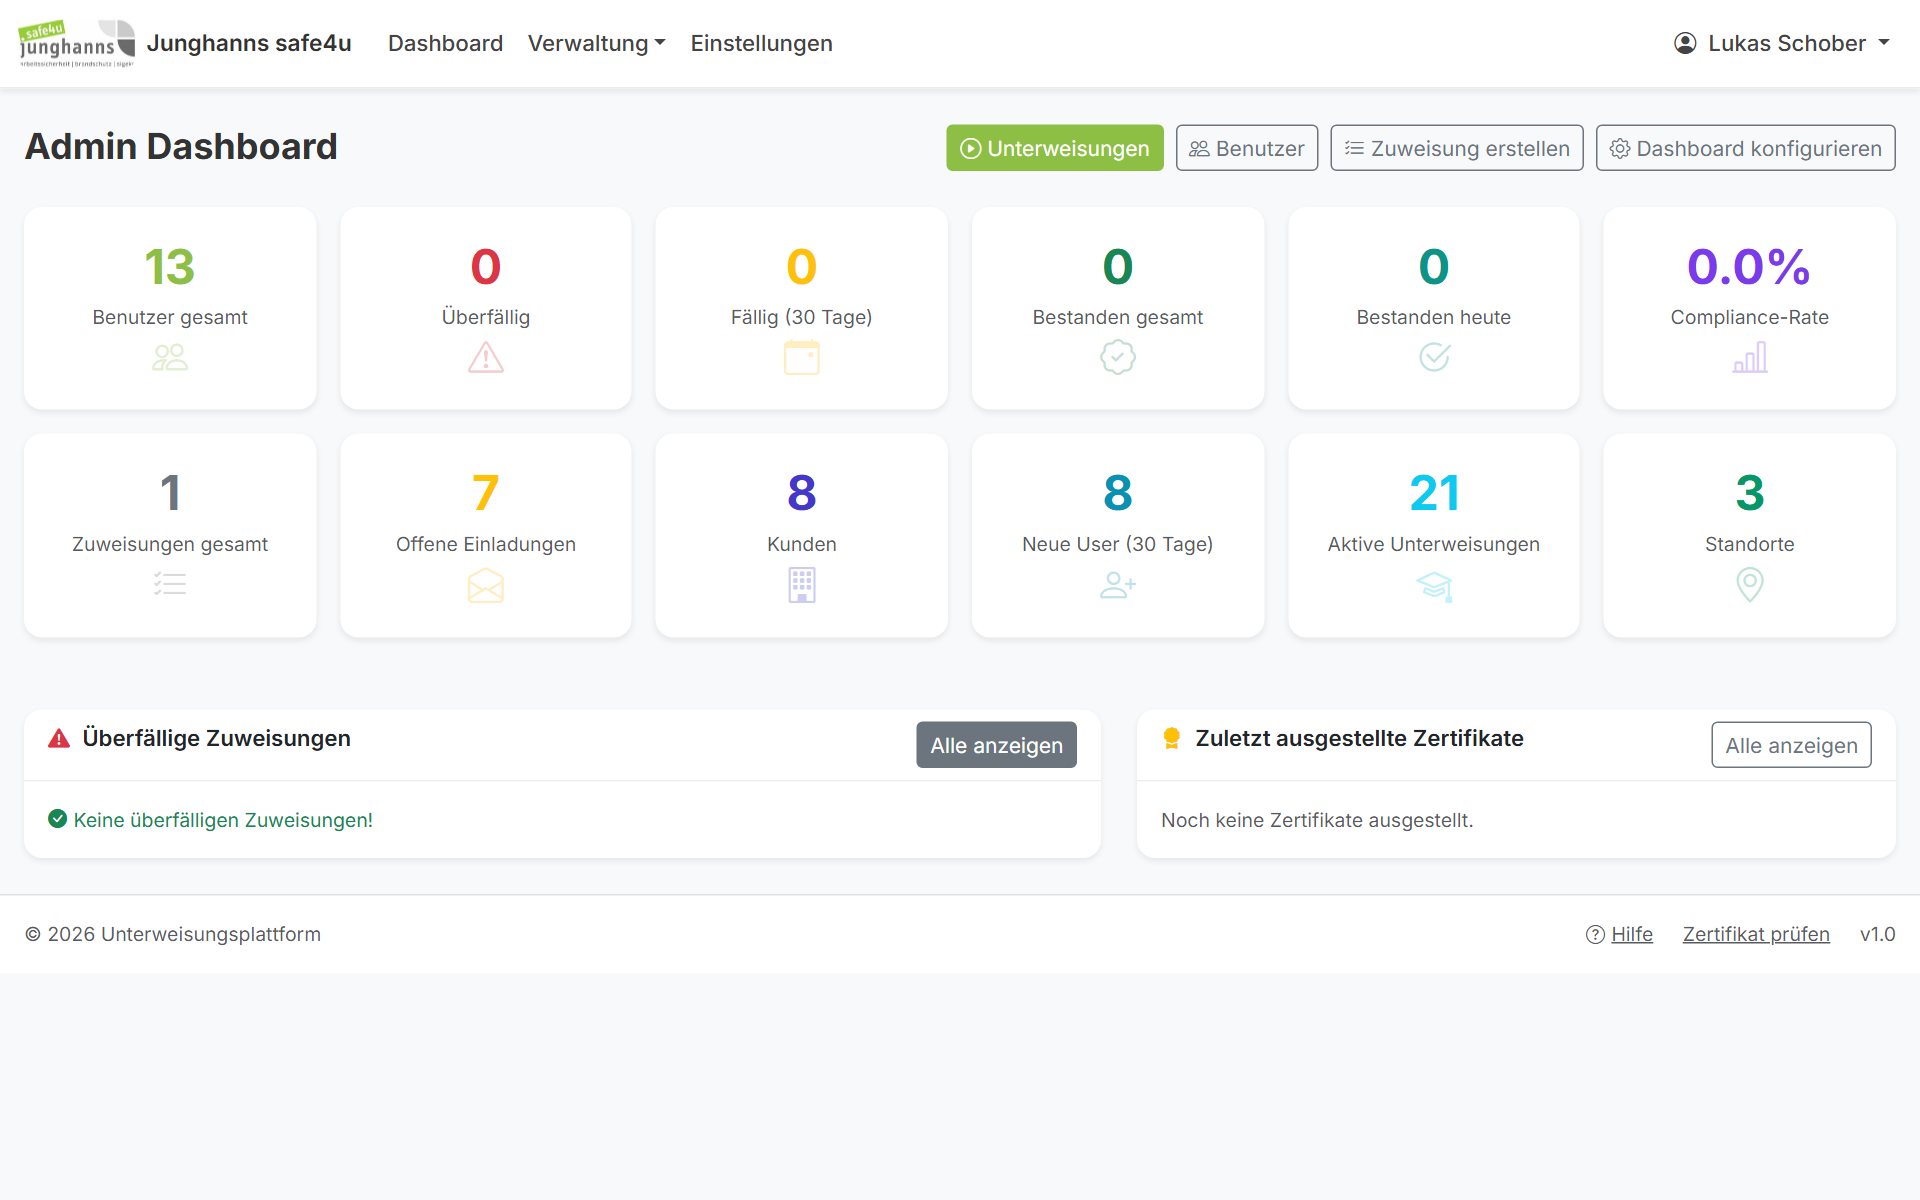1920x1200 pixels.
Task: Click the badge check icon under Bestanden gesamt
Action: (x=1118, y=357)
